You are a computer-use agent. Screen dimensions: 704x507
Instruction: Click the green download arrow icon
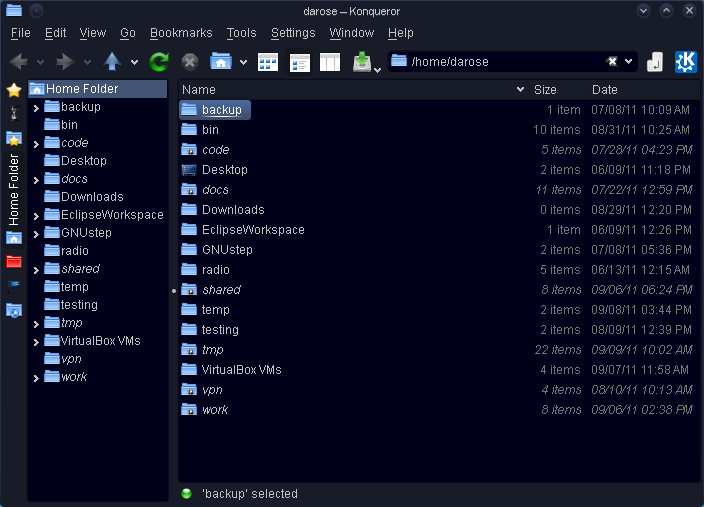[x=362, y=62]
